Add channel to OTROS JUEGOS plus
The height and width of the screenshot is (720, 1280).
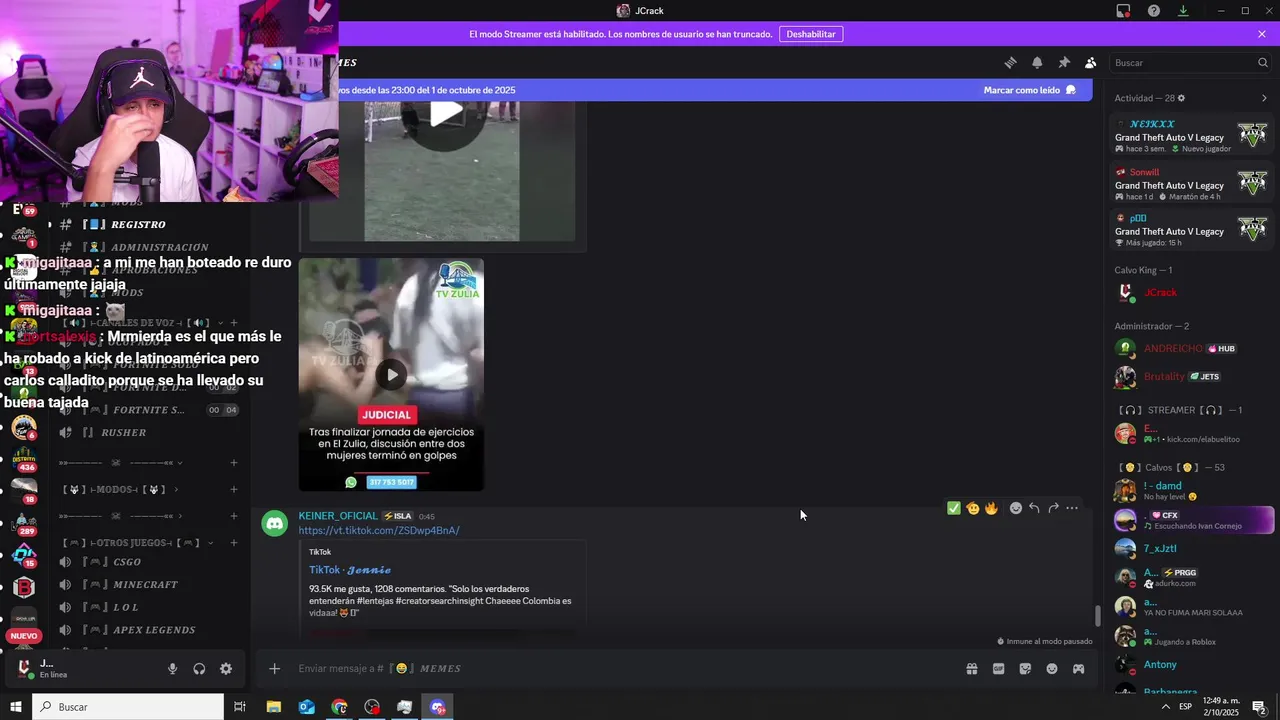233,542
